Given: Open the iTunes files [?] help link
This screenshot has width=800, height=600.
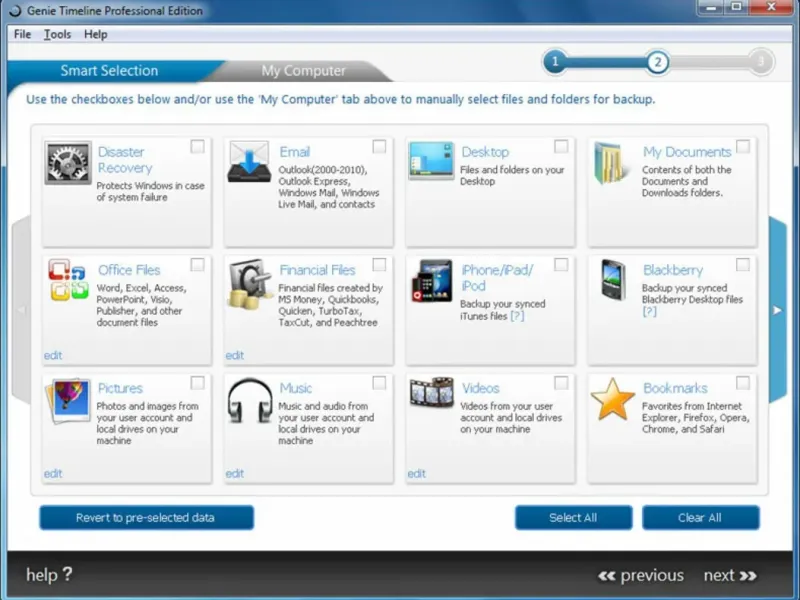Looking at the screenshot, I should point(517,316).
